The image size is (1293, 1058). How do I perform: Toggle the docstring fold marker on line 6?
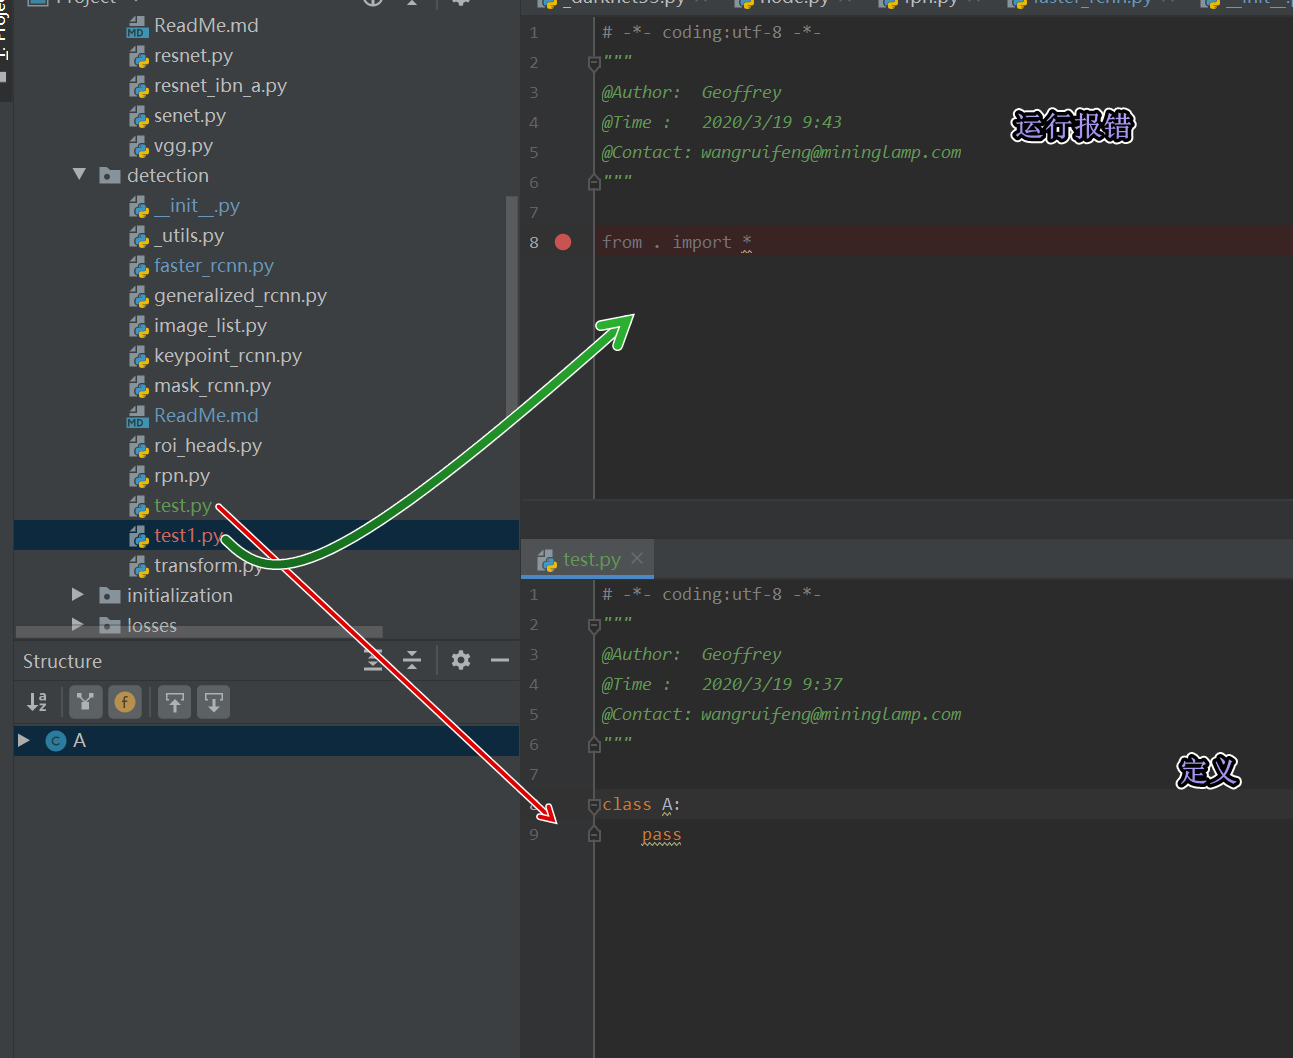[x=594, y=182]
